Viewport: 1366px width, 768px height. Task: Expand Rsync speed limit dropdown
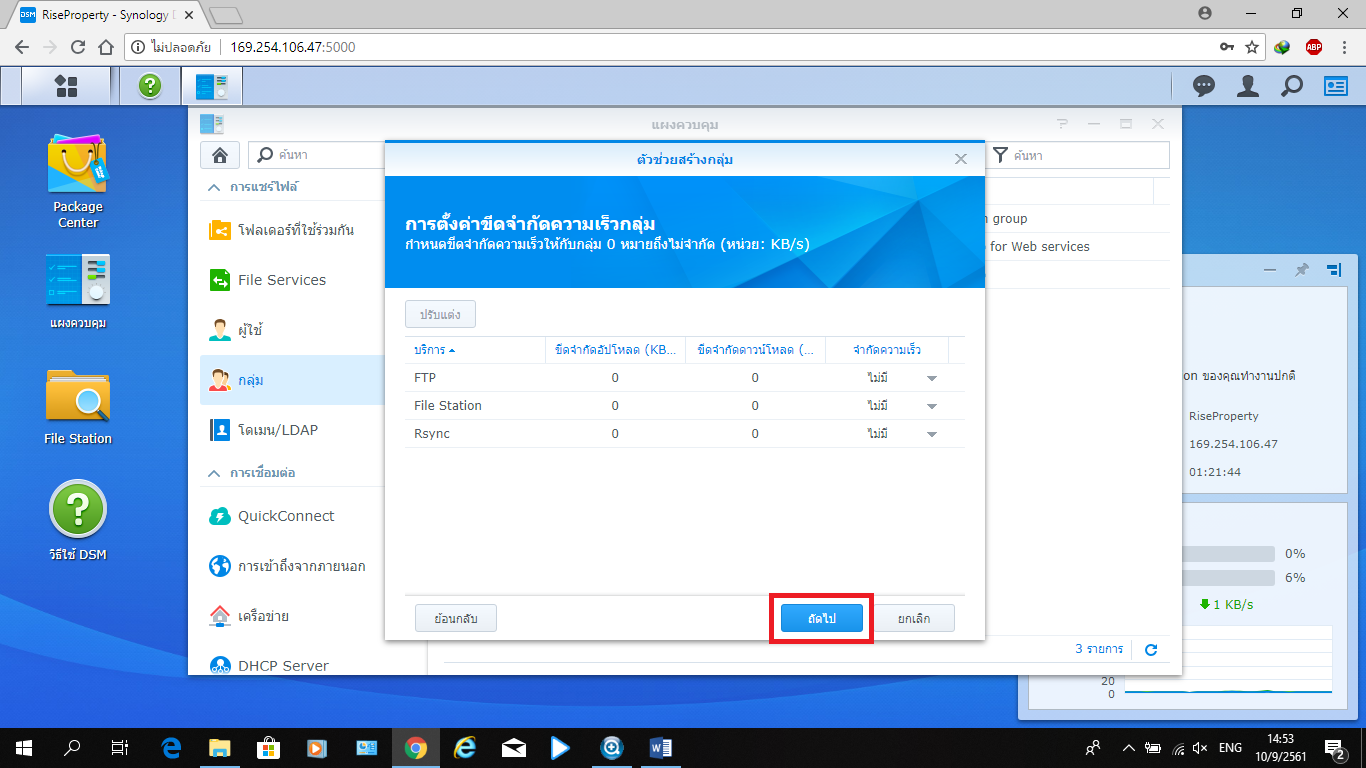[931, 434]
